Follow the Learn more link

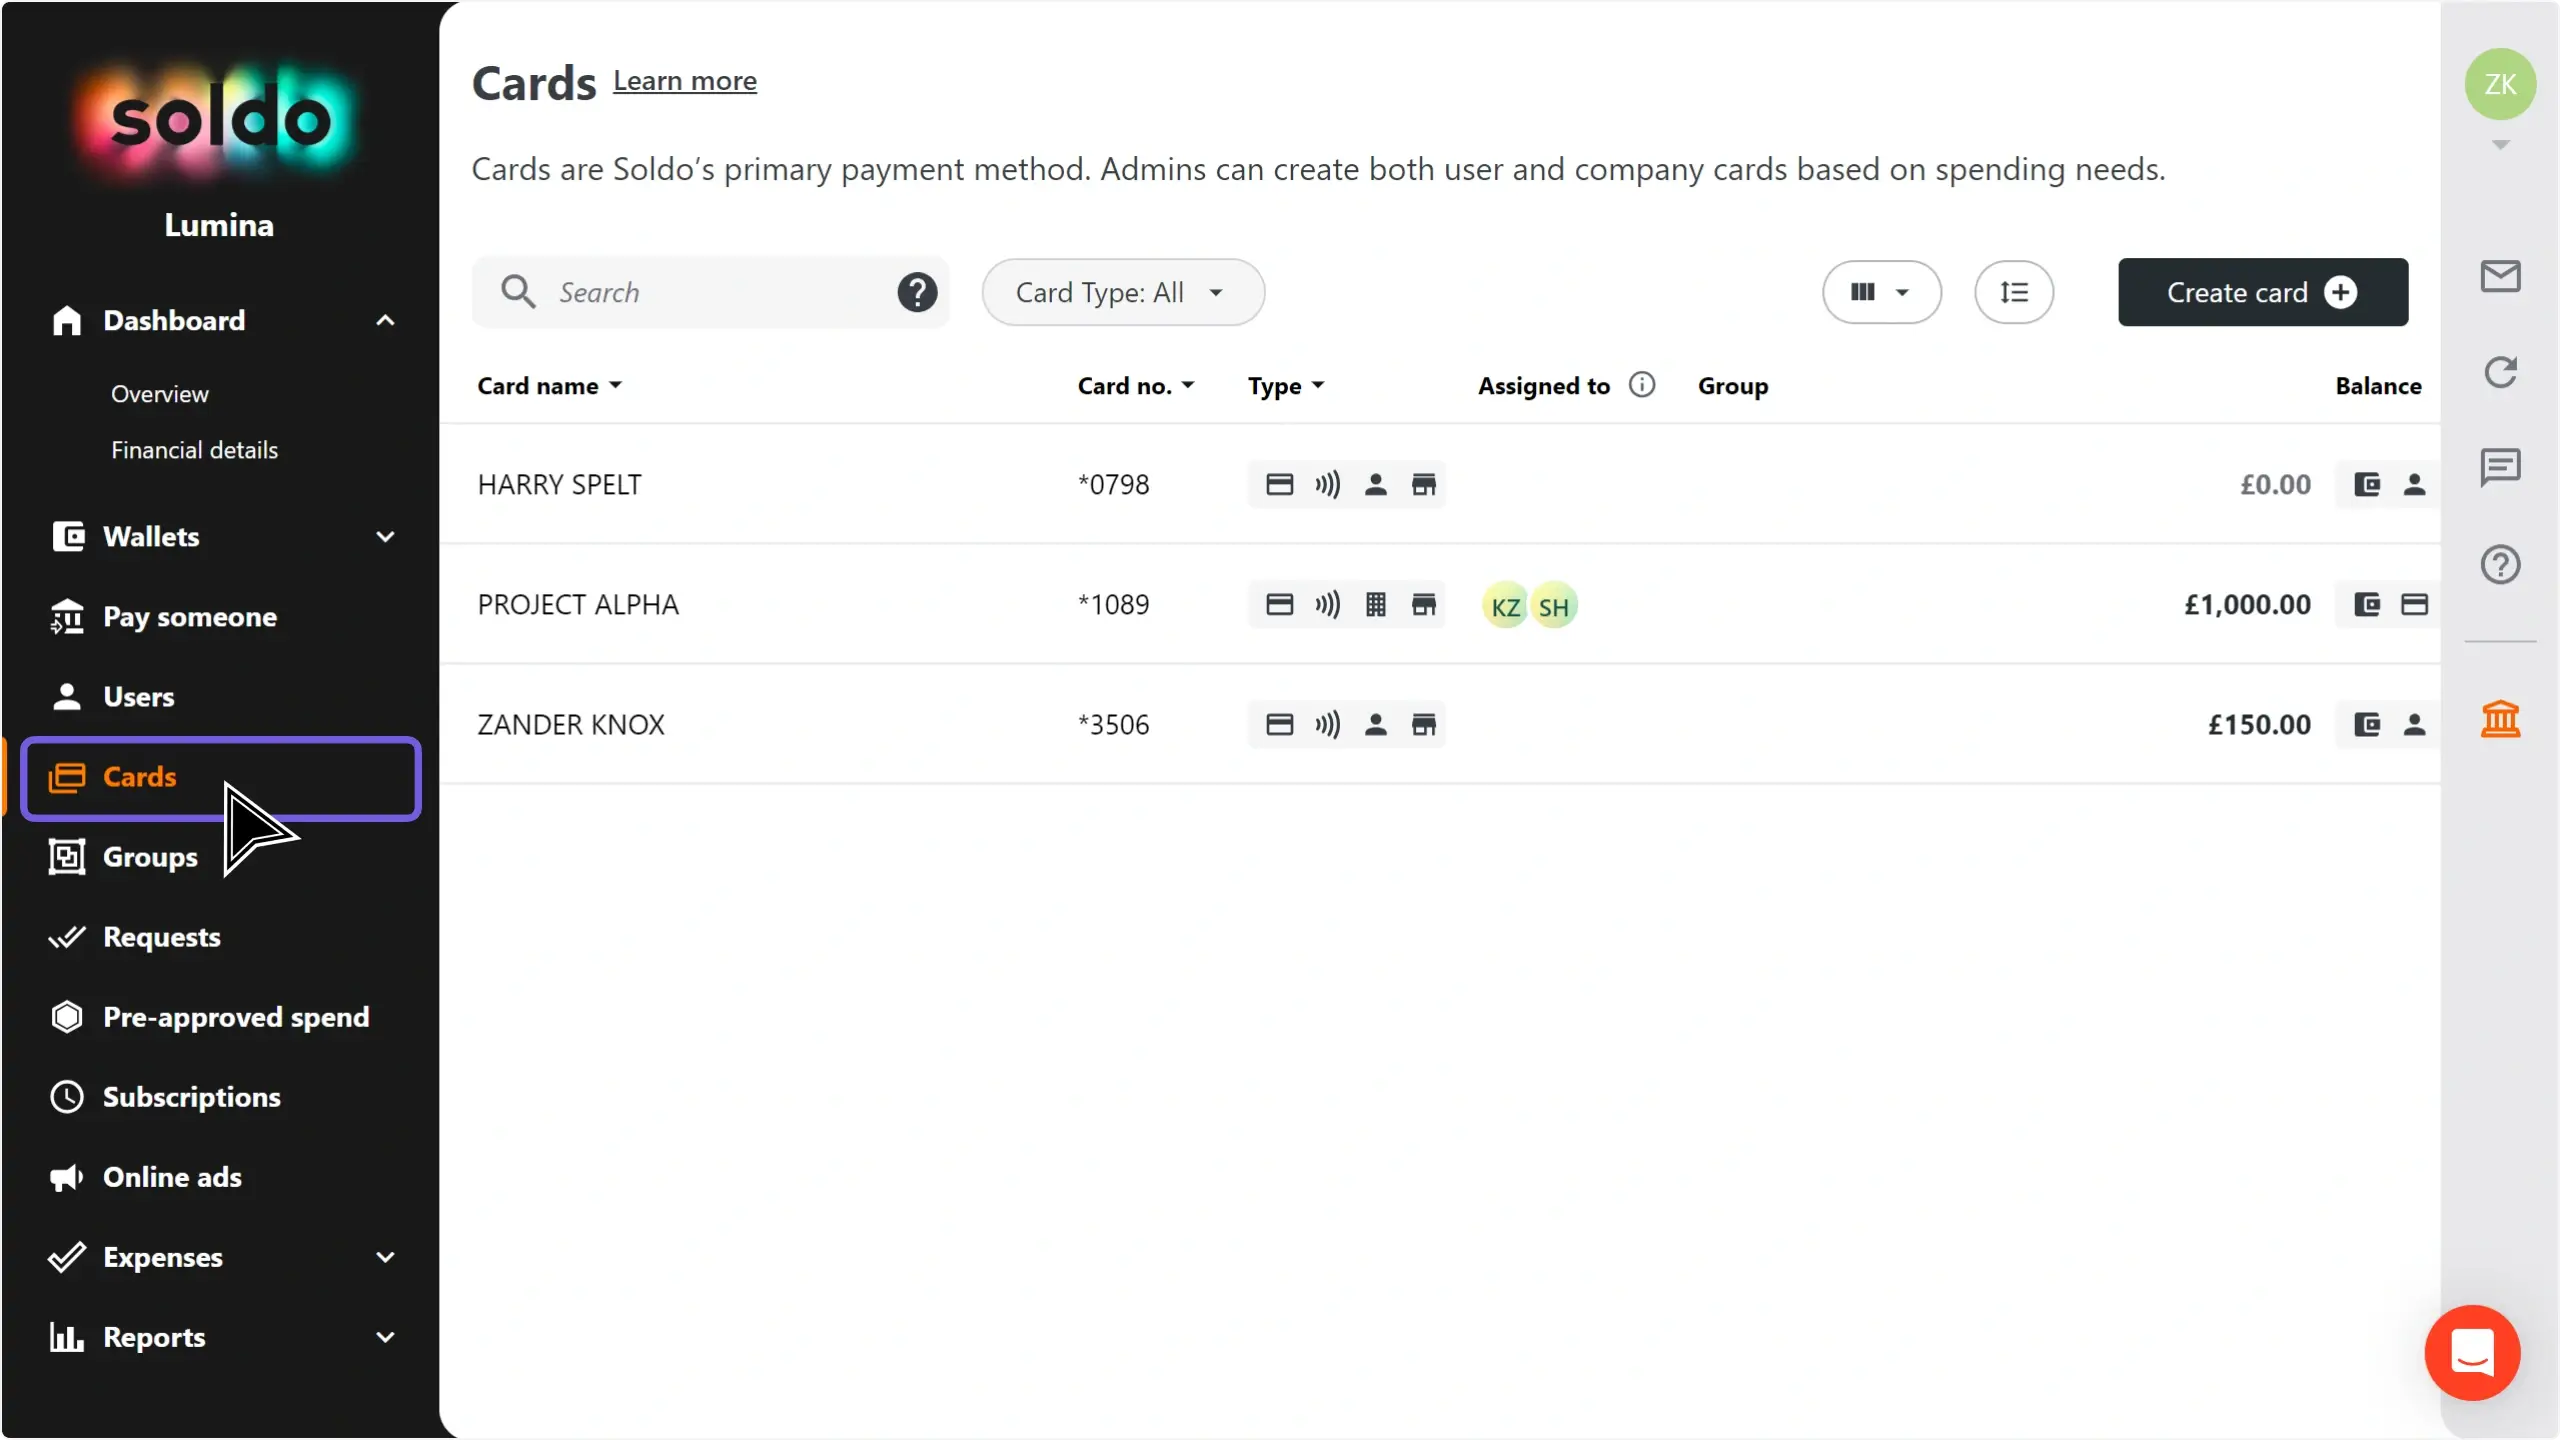(x=685, y=81)
